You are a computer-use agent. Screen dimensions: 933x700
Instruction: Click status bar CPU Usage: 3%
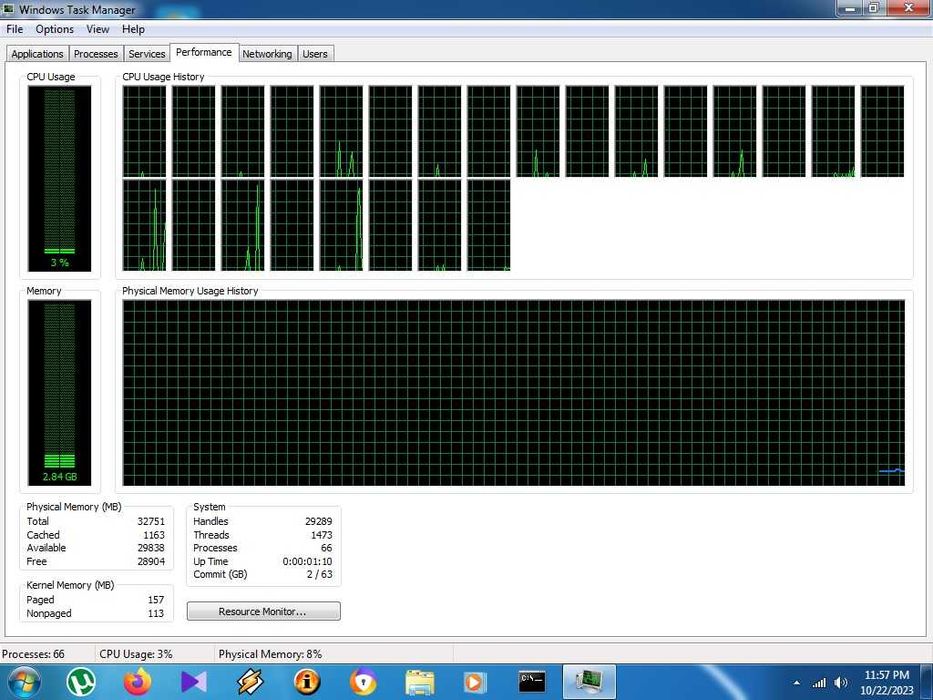click(x=136, y=654)
